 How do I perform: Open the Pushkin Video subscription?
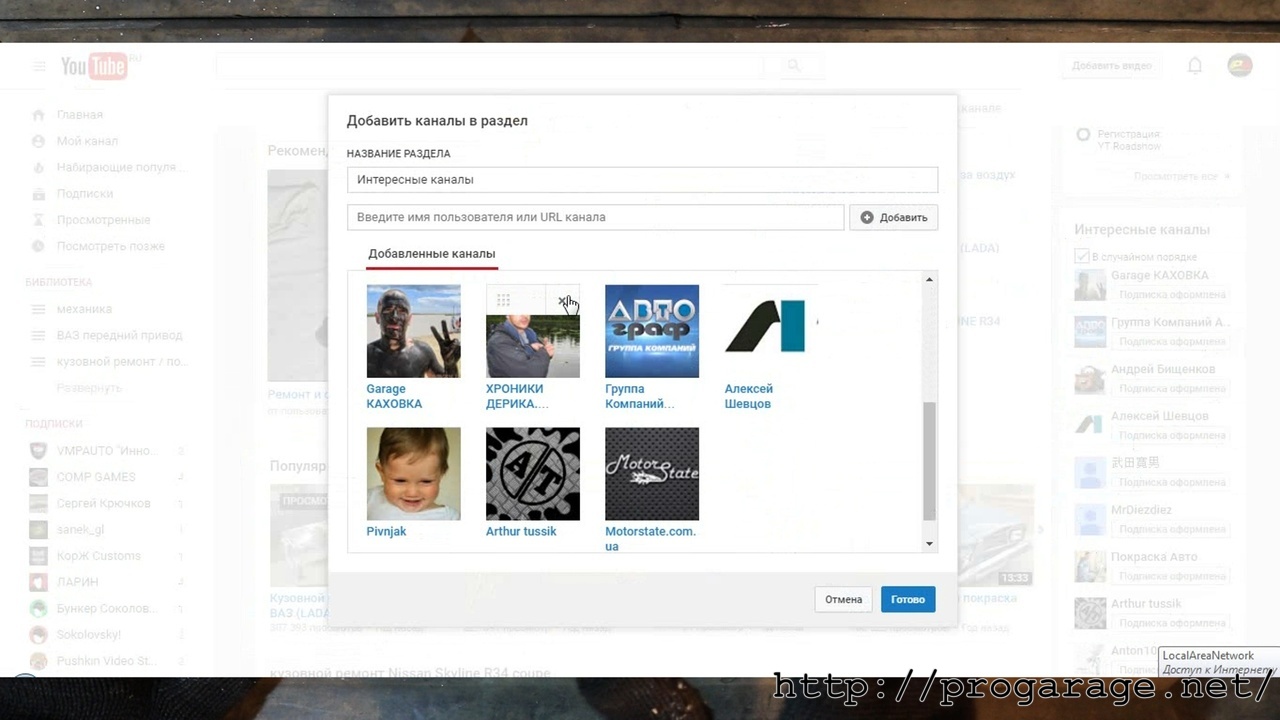point(106,661)
